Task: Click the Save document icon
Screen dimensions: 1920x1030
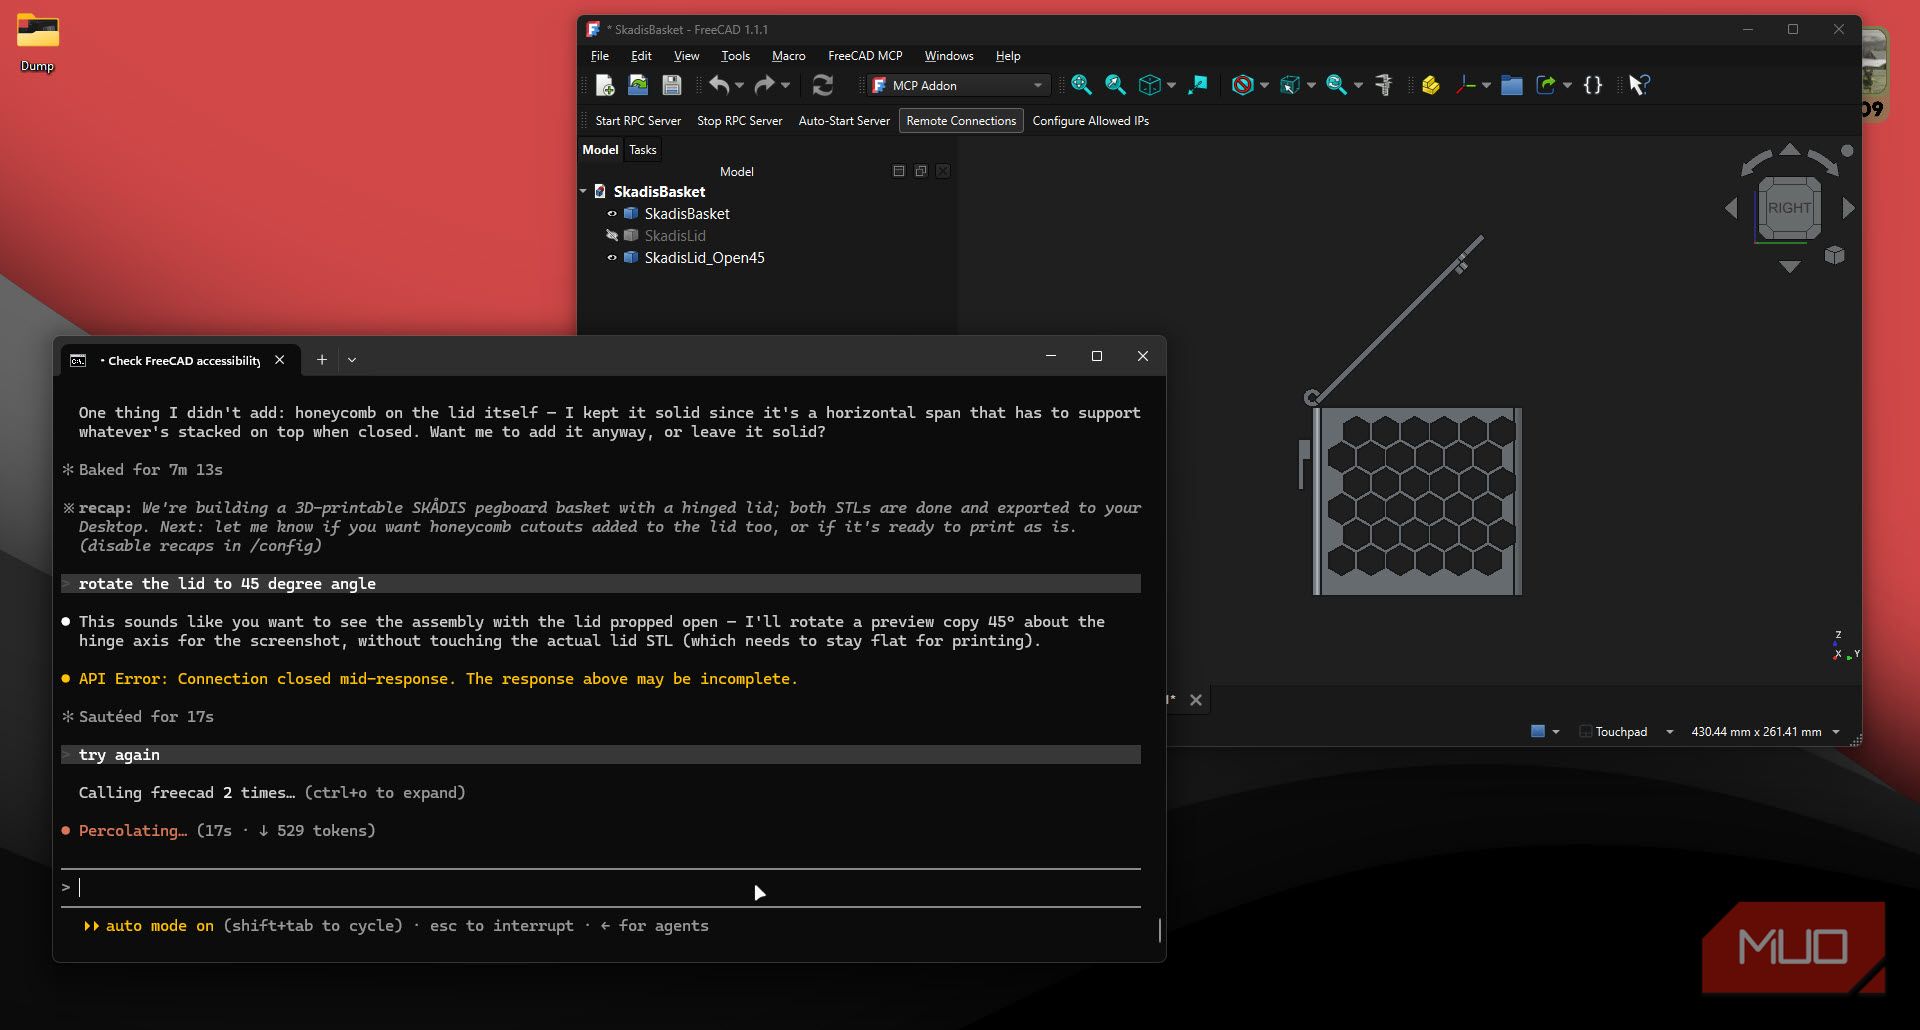Action: click(672, 86)
